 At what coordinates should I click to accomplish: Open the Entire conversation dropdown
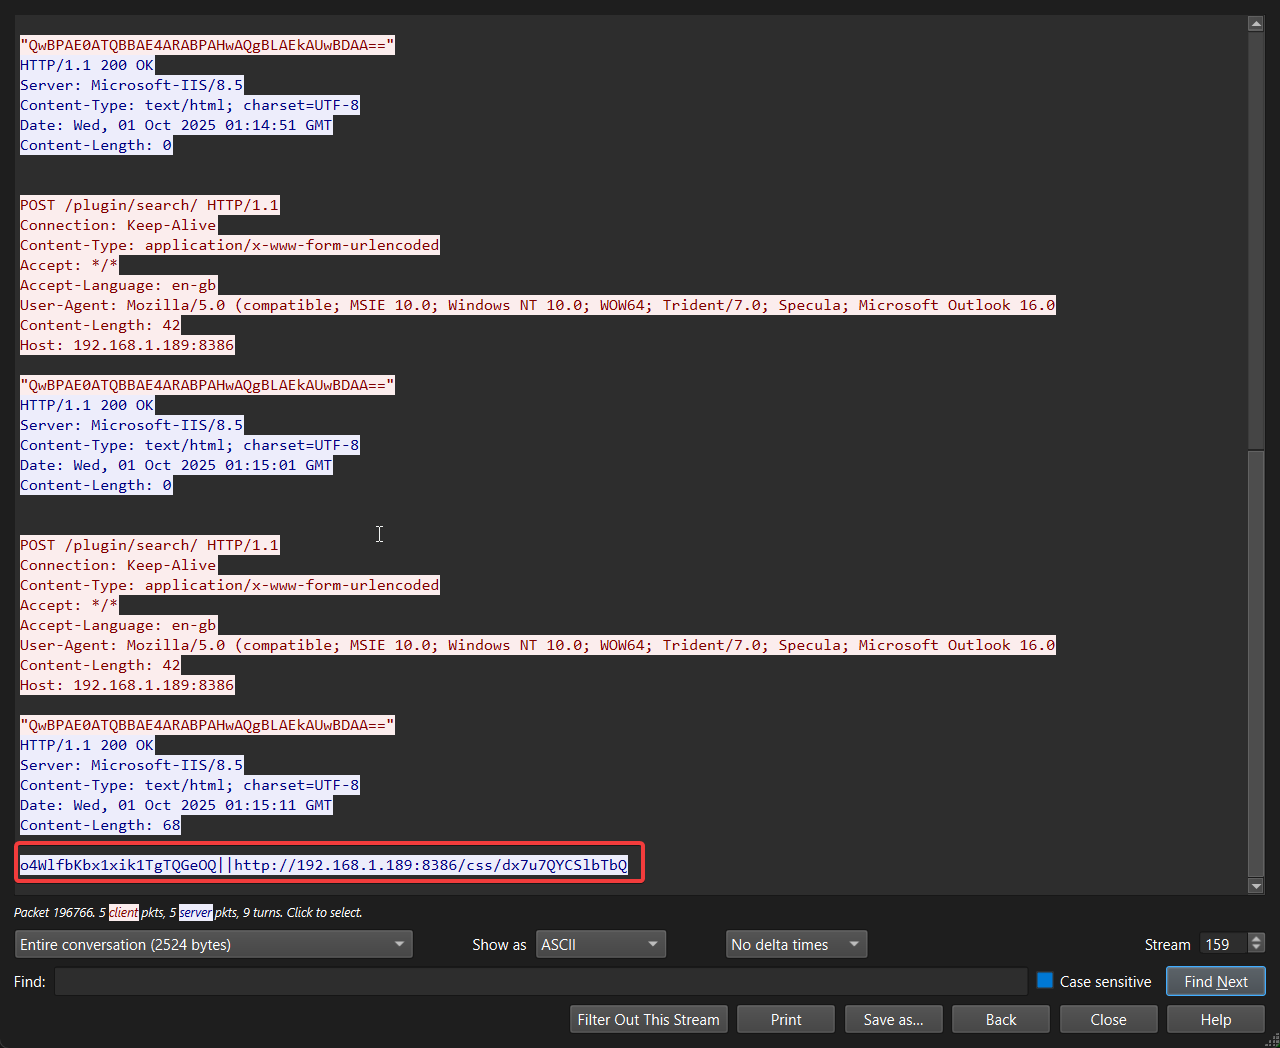click(214, 944)
